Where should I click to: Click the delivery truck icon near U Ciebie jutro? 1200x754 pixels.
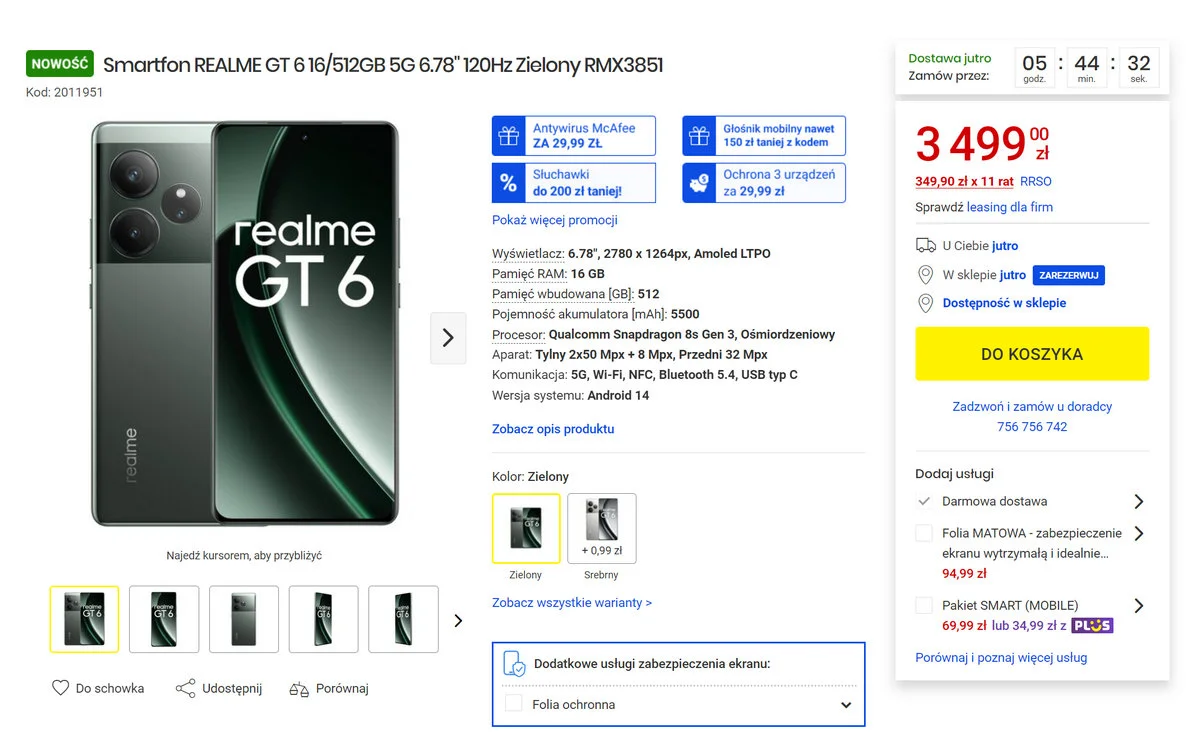(924, 244)
